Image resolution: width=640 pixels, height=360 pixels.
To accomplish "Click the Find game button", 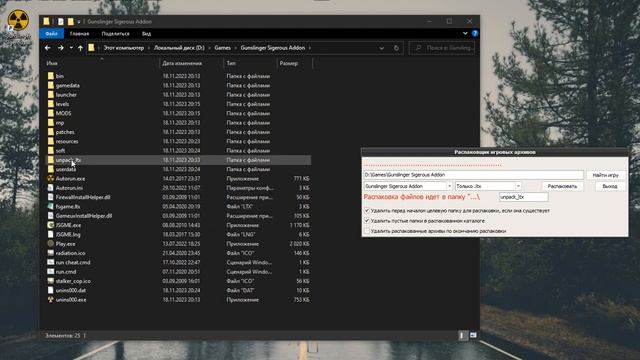I will pyautogui.click(x=605, y=175).
